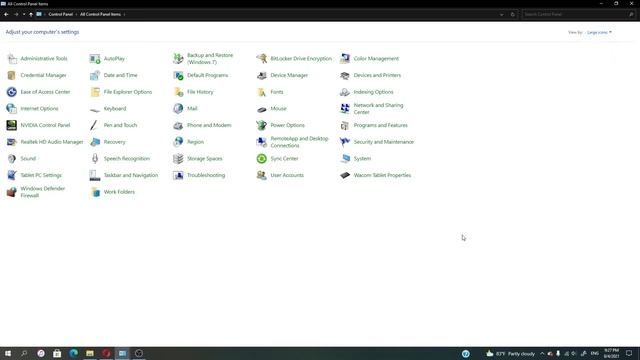Open RemoteApp and Desktop Connections icon
The width and height of the screenshot is (640, 360).
coord(262,142)
